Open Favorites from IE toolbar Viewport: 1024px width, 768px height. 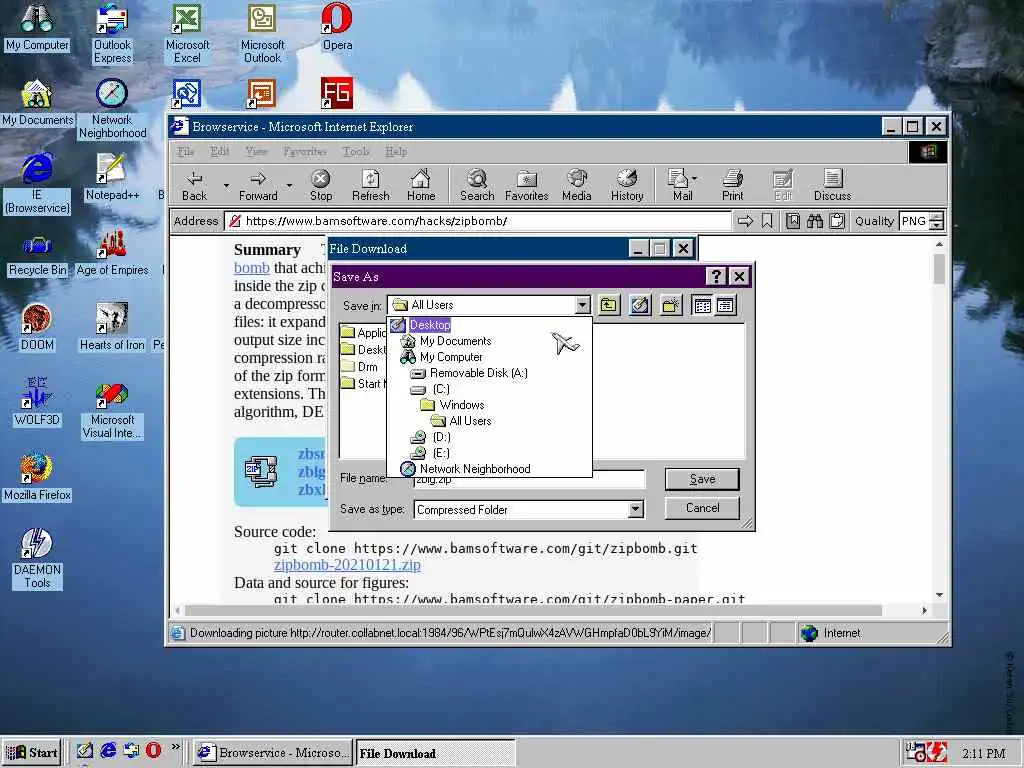coord(526,185)
